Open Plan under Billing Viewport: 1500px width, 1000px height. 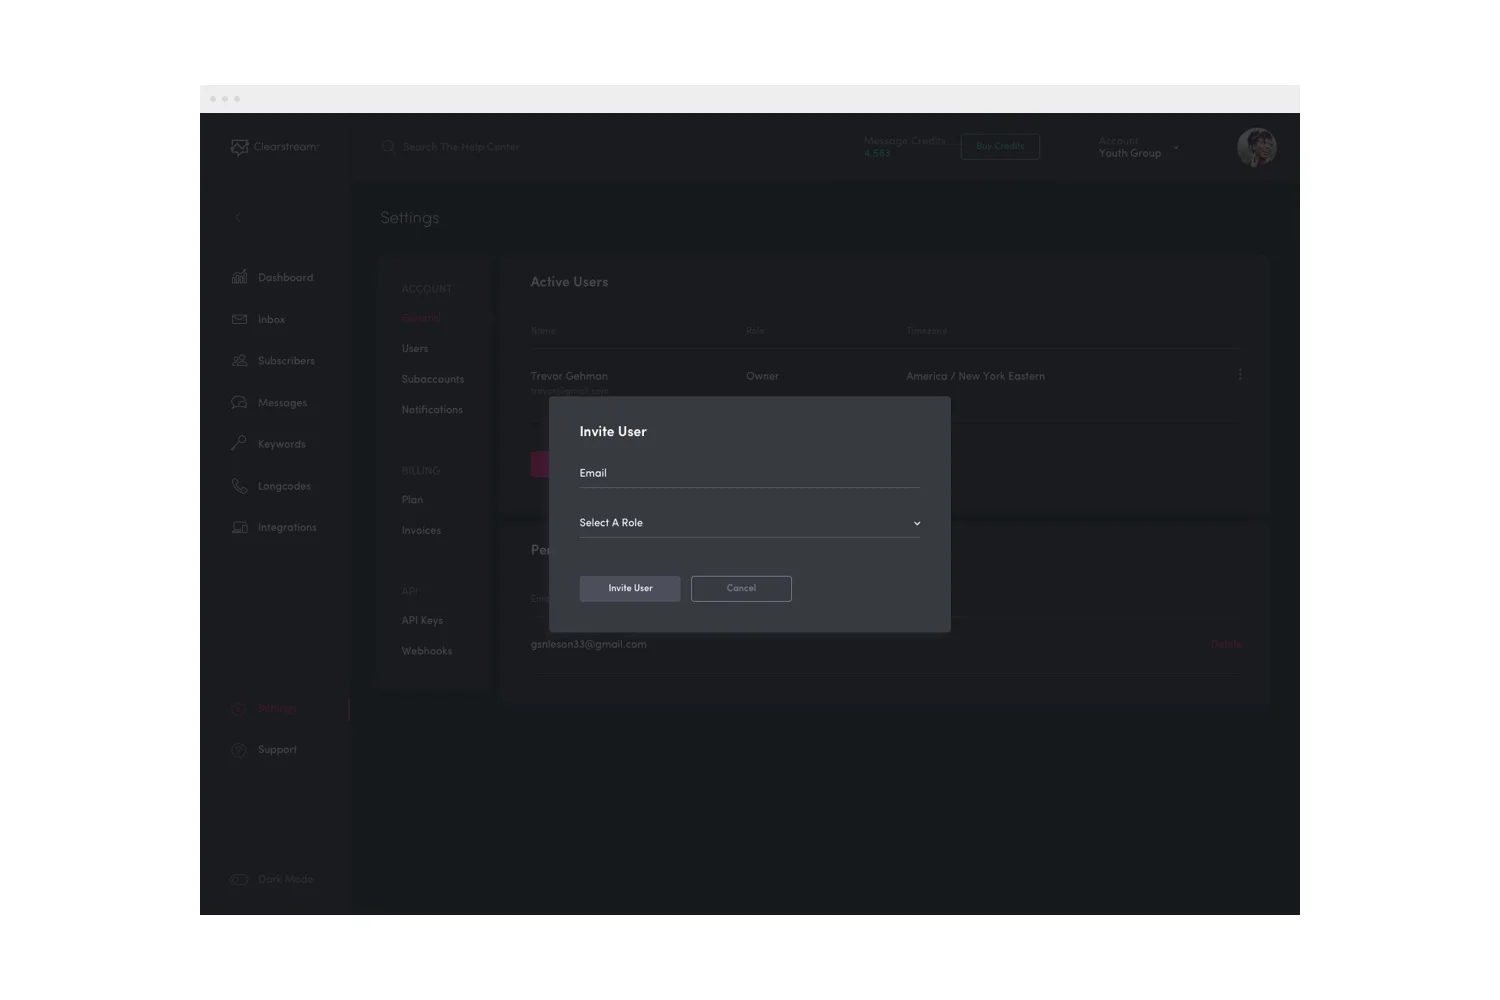(x=412, y=500)
